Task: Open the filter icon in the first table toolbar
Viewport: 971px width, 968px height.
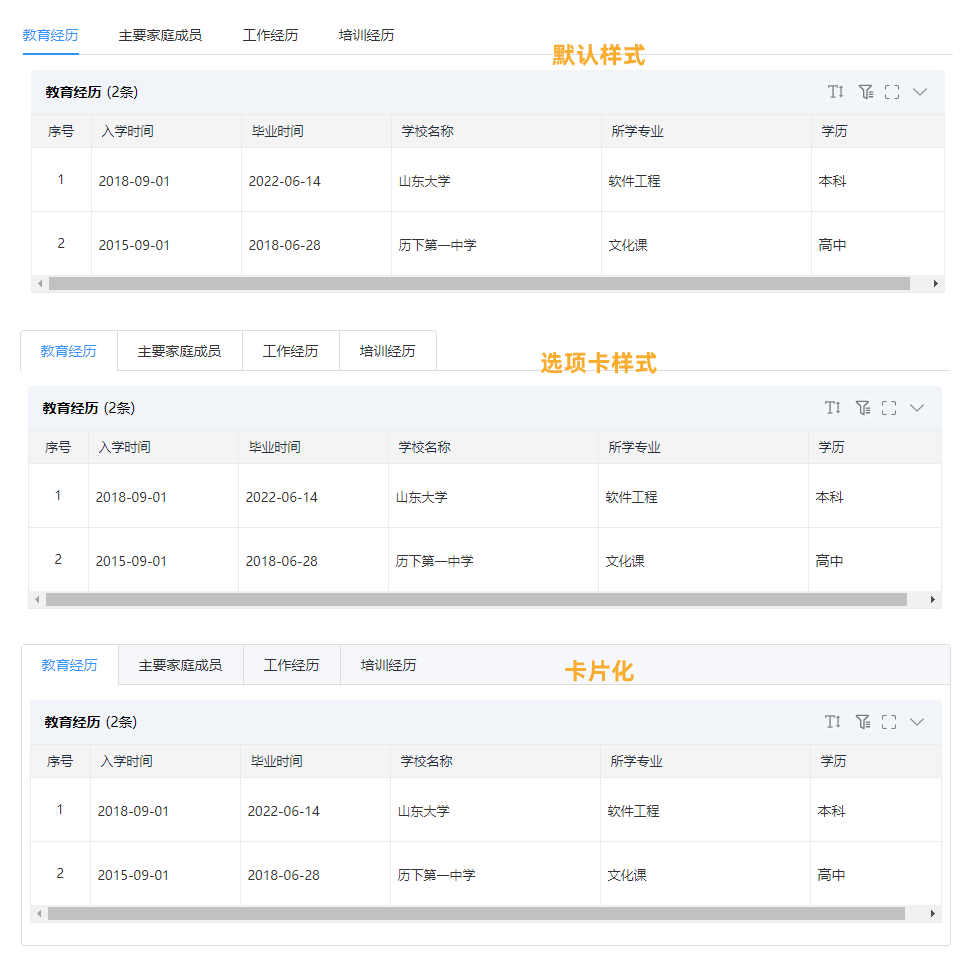Action: tap(866, 91)
